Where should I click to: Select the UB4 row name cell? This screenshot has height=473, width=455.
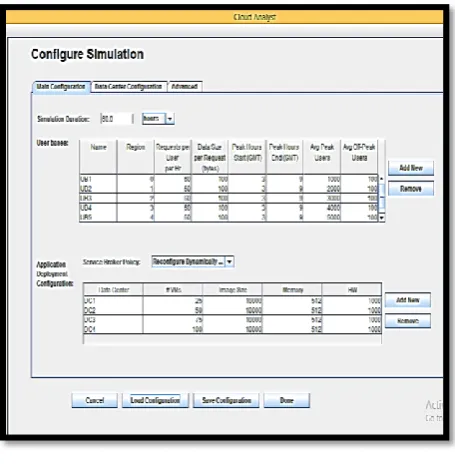point(98,208)
